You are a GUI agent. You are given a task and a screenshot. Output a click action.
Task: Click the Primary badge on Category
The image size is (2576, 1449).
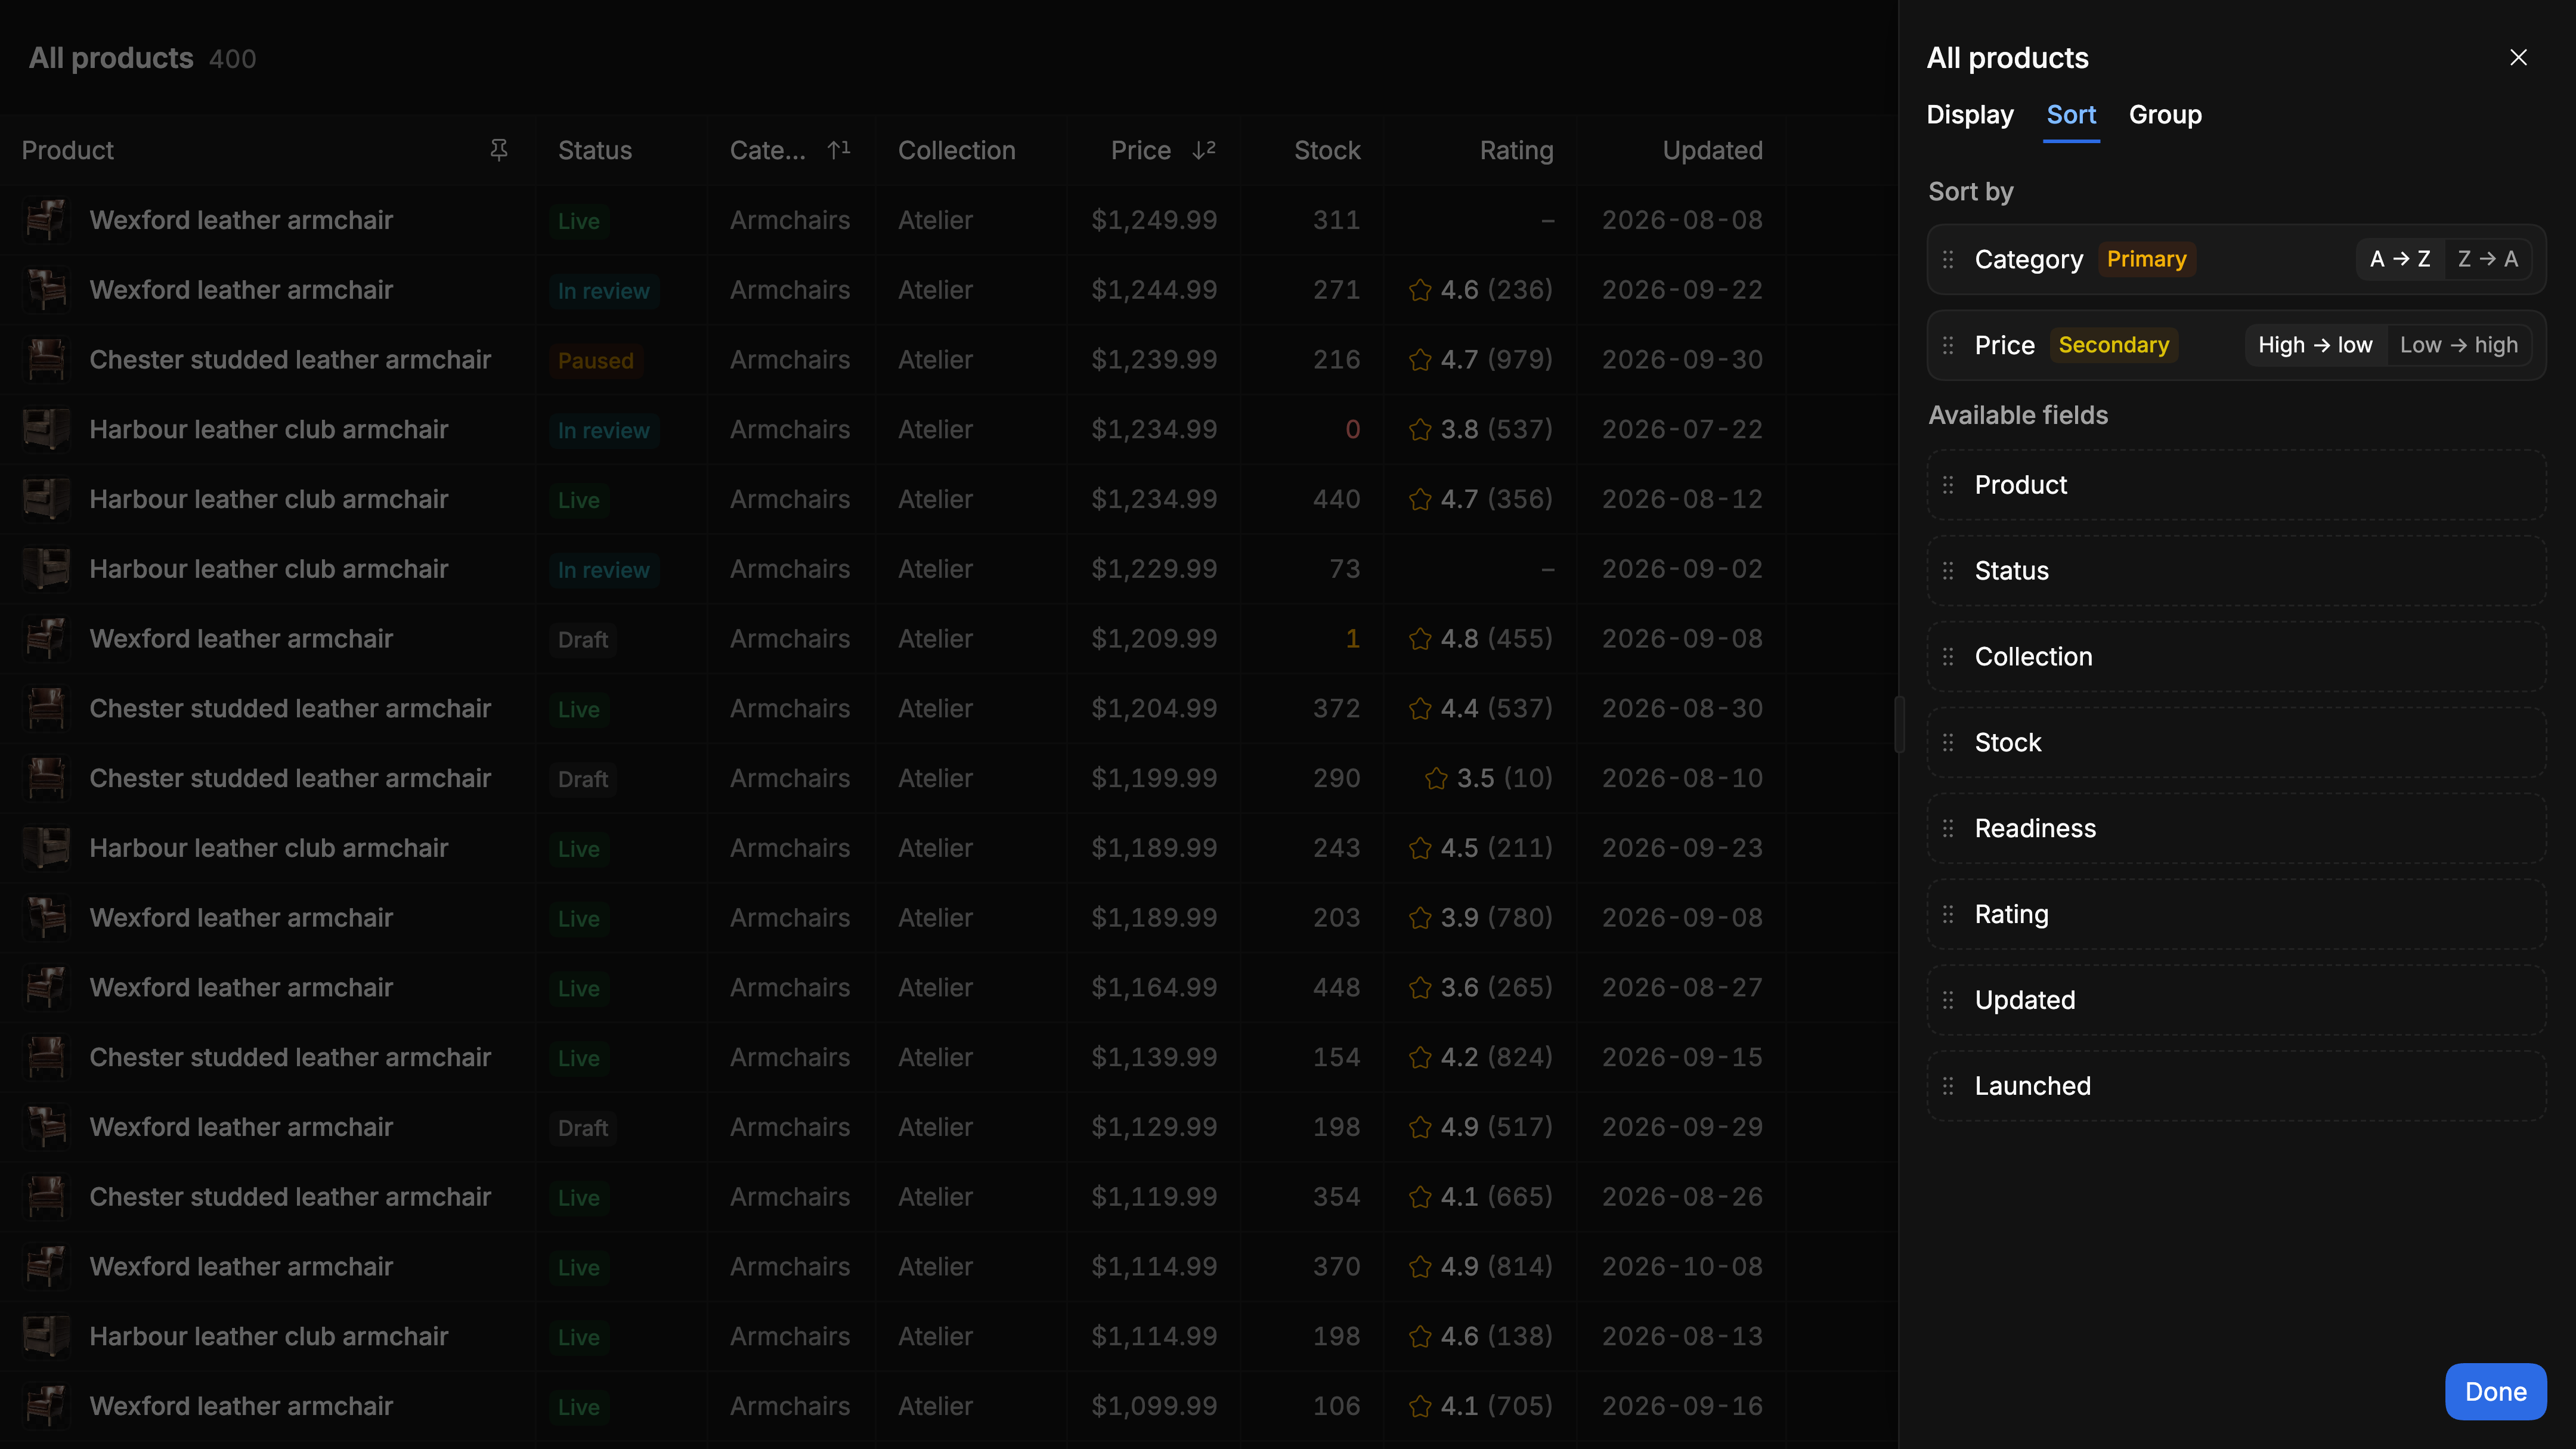(x=2146, y=259)
